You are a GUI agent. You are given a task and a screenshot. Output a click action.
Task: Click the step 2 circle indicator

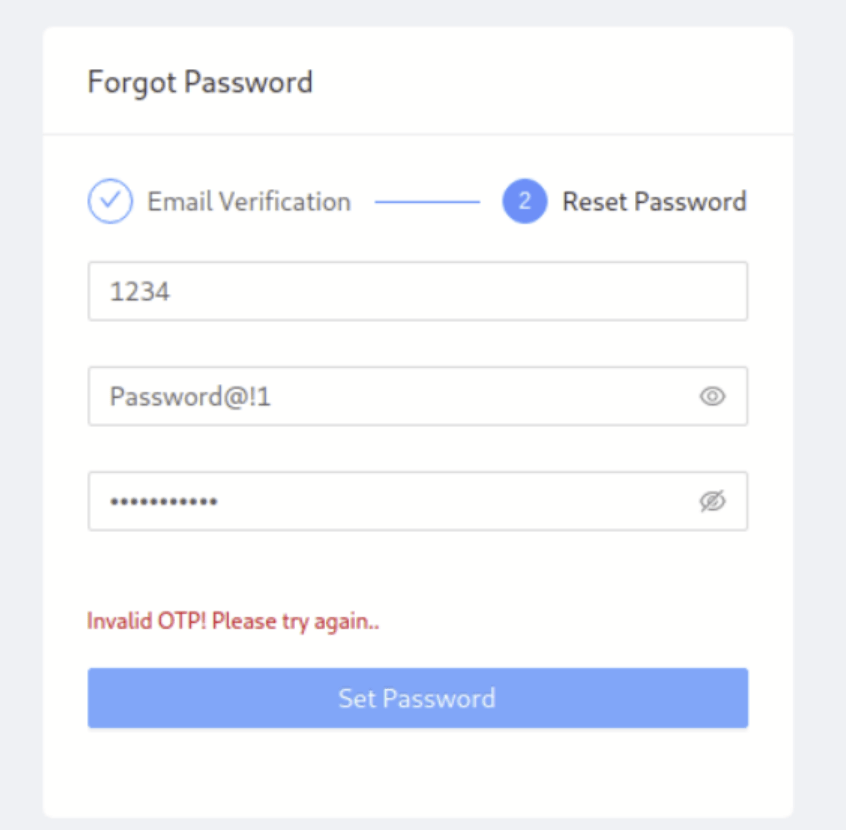point(523,201)
